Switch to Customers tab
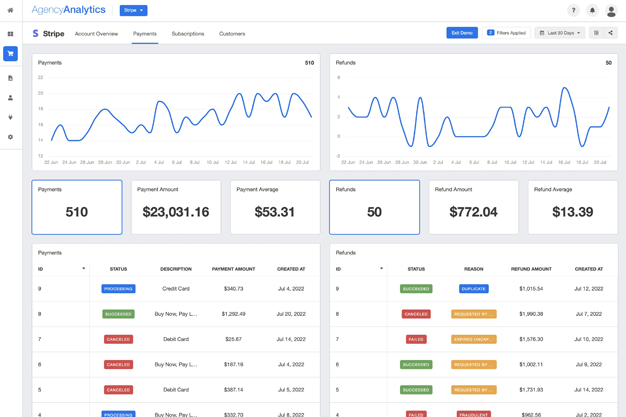This screenshot has height=417, width=626. pyautogui.click(x=232, y=34)
